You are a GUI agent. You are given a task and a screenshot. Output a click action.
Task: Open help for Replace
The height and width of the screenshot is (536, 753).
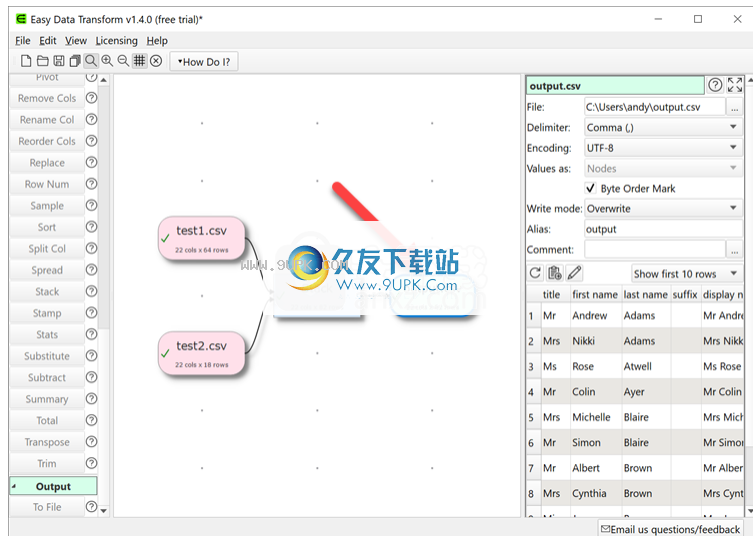91,162
